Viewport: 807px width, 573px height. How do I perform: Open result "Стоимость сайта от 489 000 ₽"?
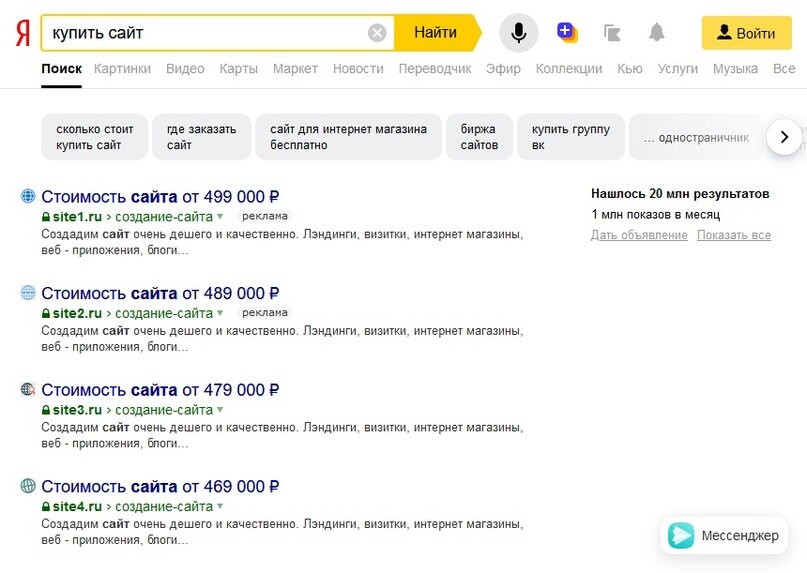tap(160, 293)
